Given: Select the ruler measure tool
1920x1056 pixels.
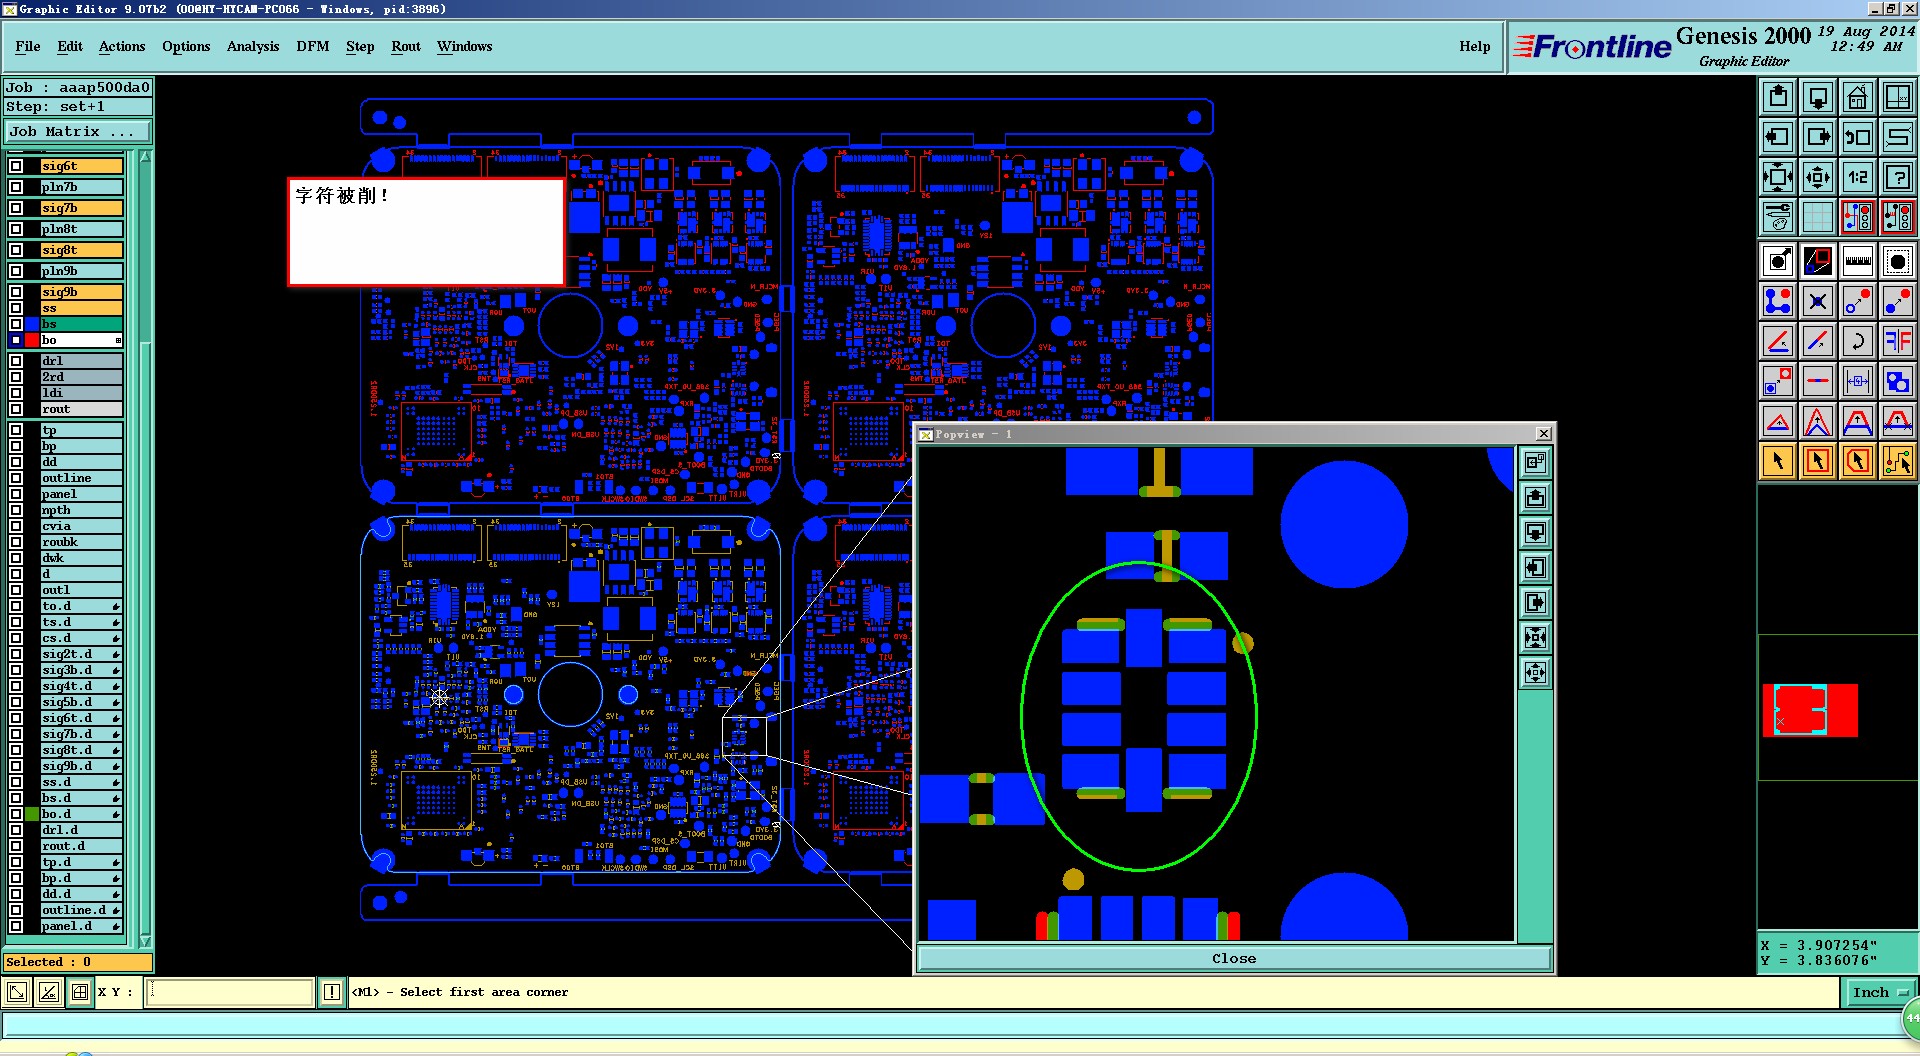Looking at the screenshot, I should [x=1857, y=262].
